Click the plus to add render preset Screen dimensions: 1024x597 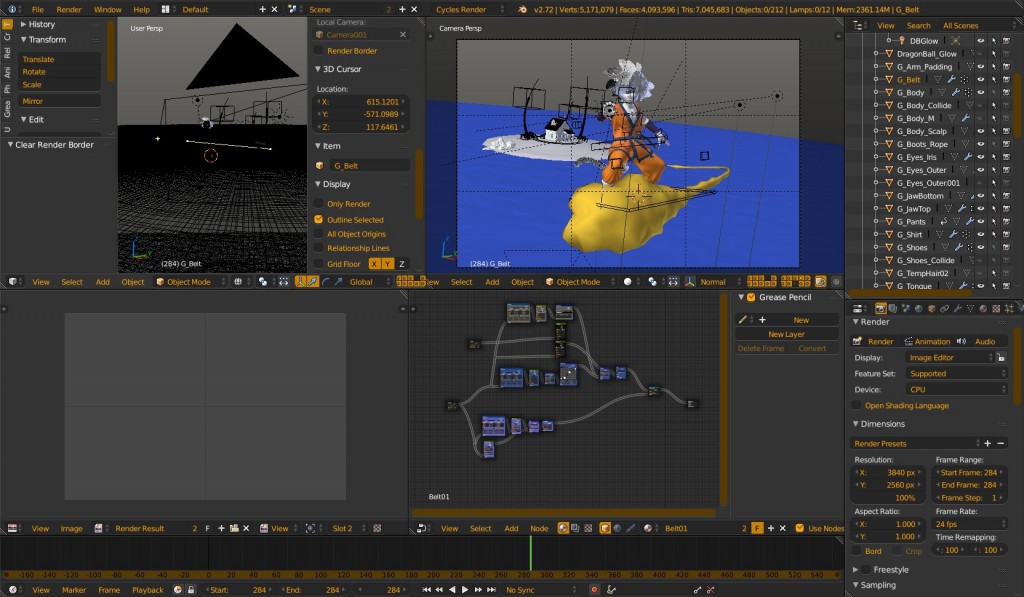(987, 444)
